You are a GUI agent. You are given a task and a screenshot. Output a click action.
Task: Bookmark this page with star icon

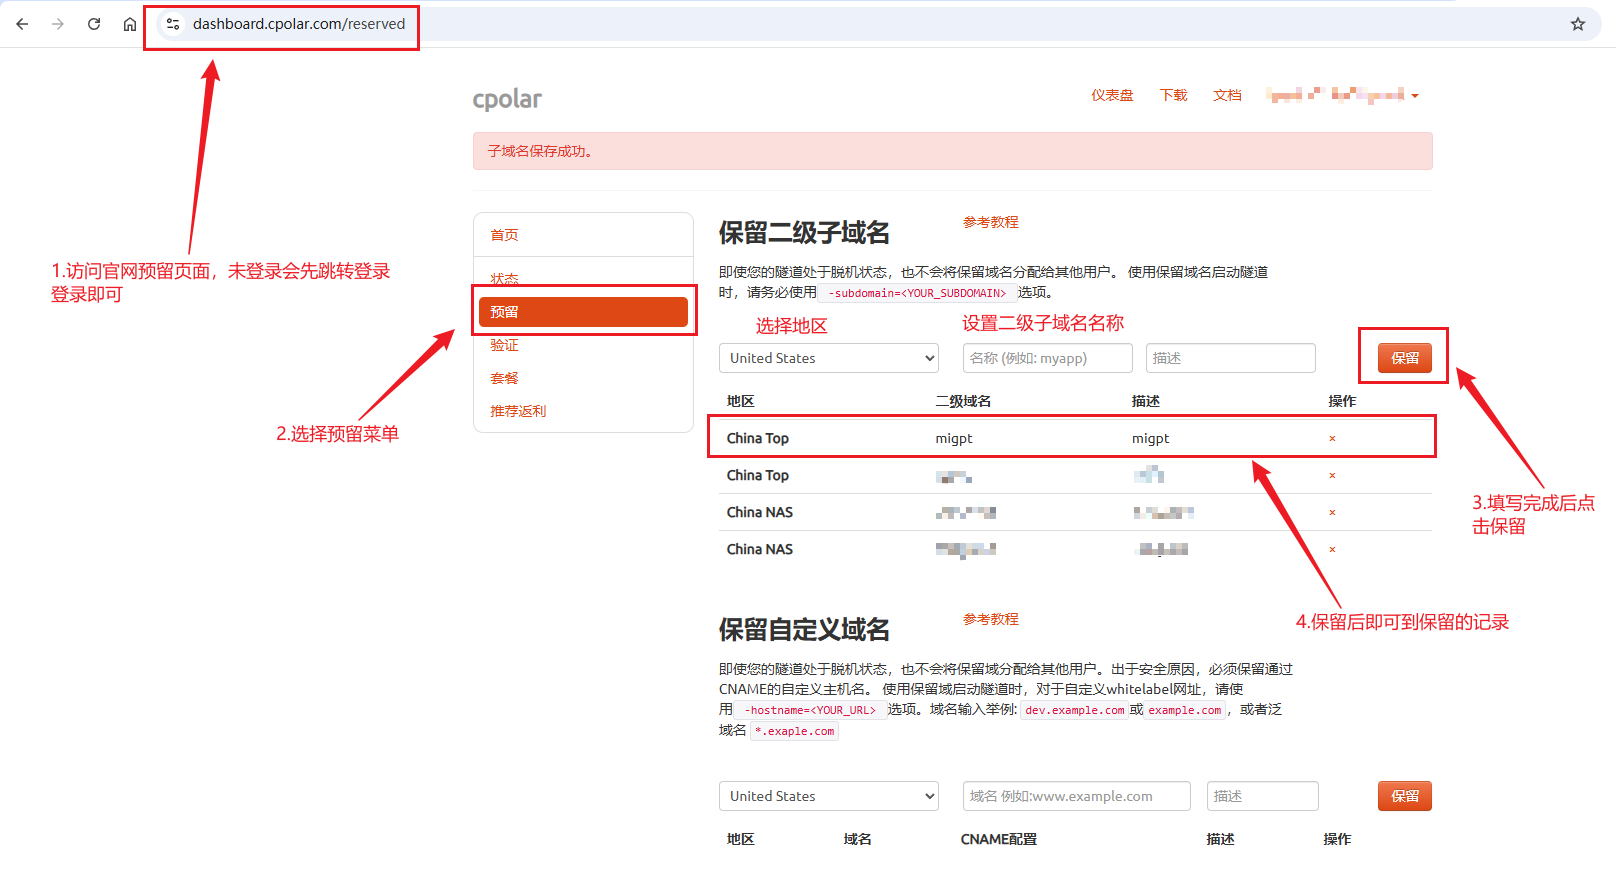[x=1578, y=24]
